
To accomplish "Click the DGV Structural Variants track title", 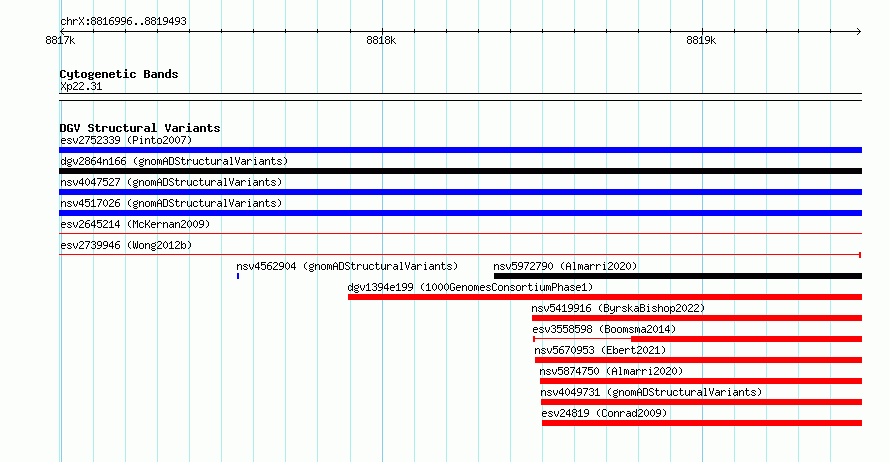I will point(140,128).
